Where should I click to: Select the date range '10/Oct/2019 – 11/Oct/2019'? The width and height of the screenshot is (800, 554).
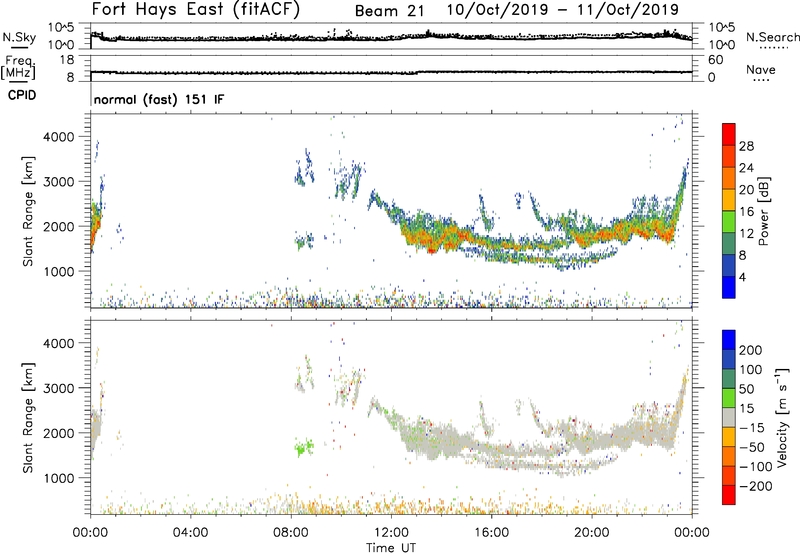(563, 9)
